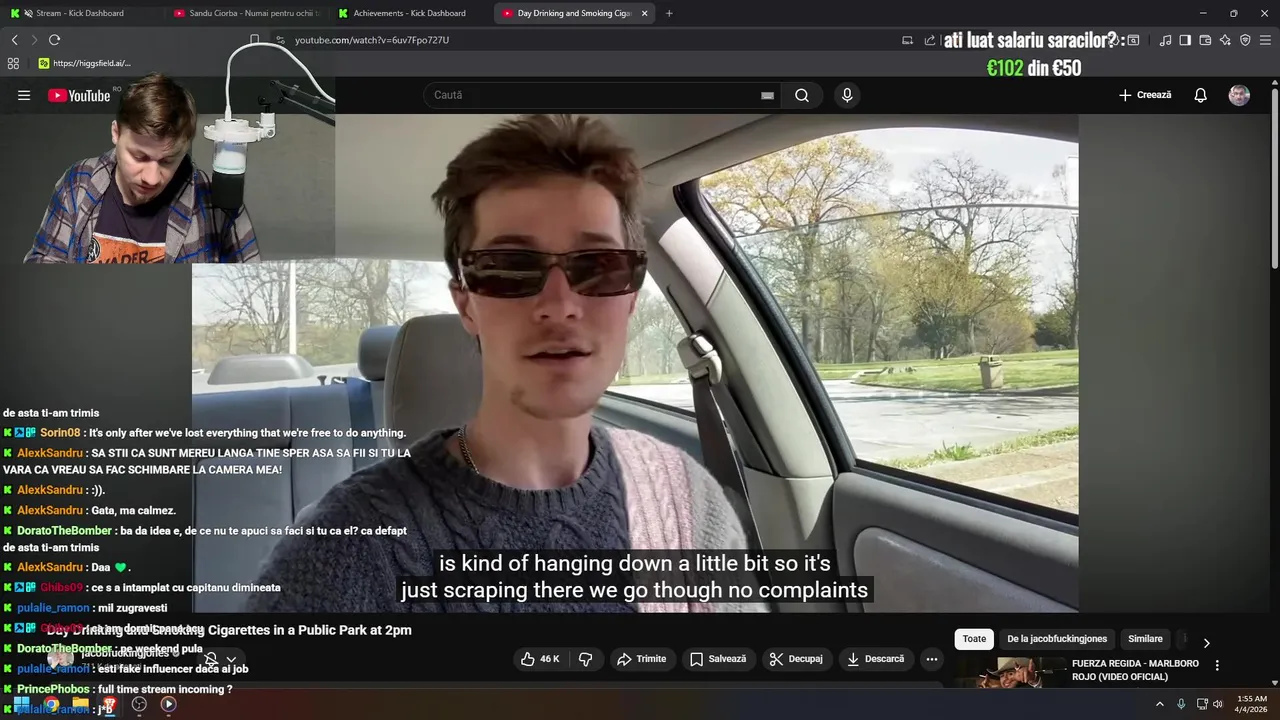Go to the YouTube home logo
1280x720 pixels.
79,95
